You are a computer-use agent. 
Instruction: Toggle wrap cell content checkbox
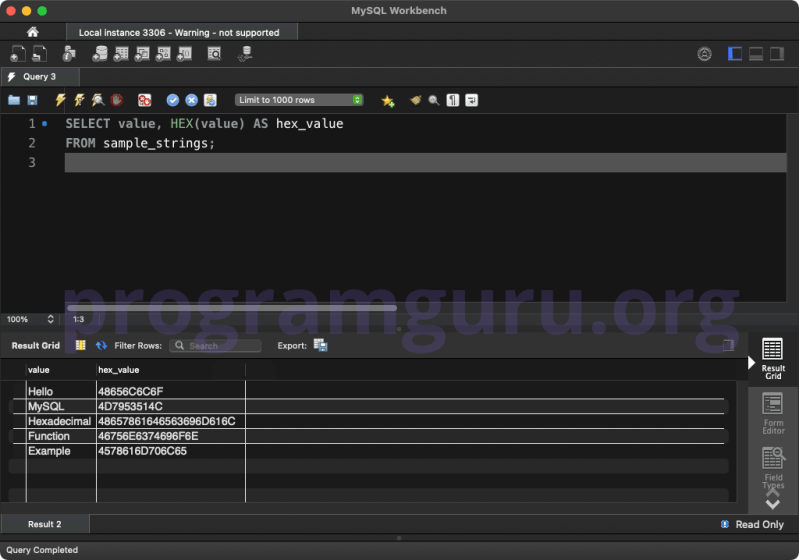pyautogui.click(x=728, y=345)
